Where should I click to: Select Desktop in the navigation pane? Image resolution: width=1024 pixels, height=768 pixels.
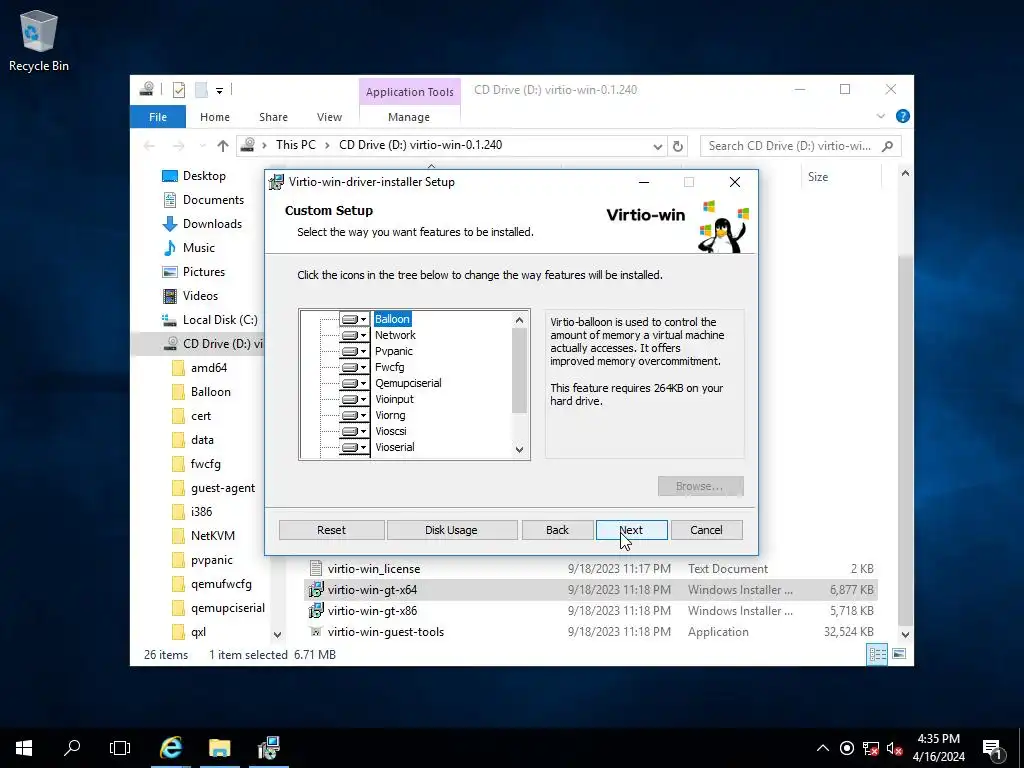click(x=204, y=176)
